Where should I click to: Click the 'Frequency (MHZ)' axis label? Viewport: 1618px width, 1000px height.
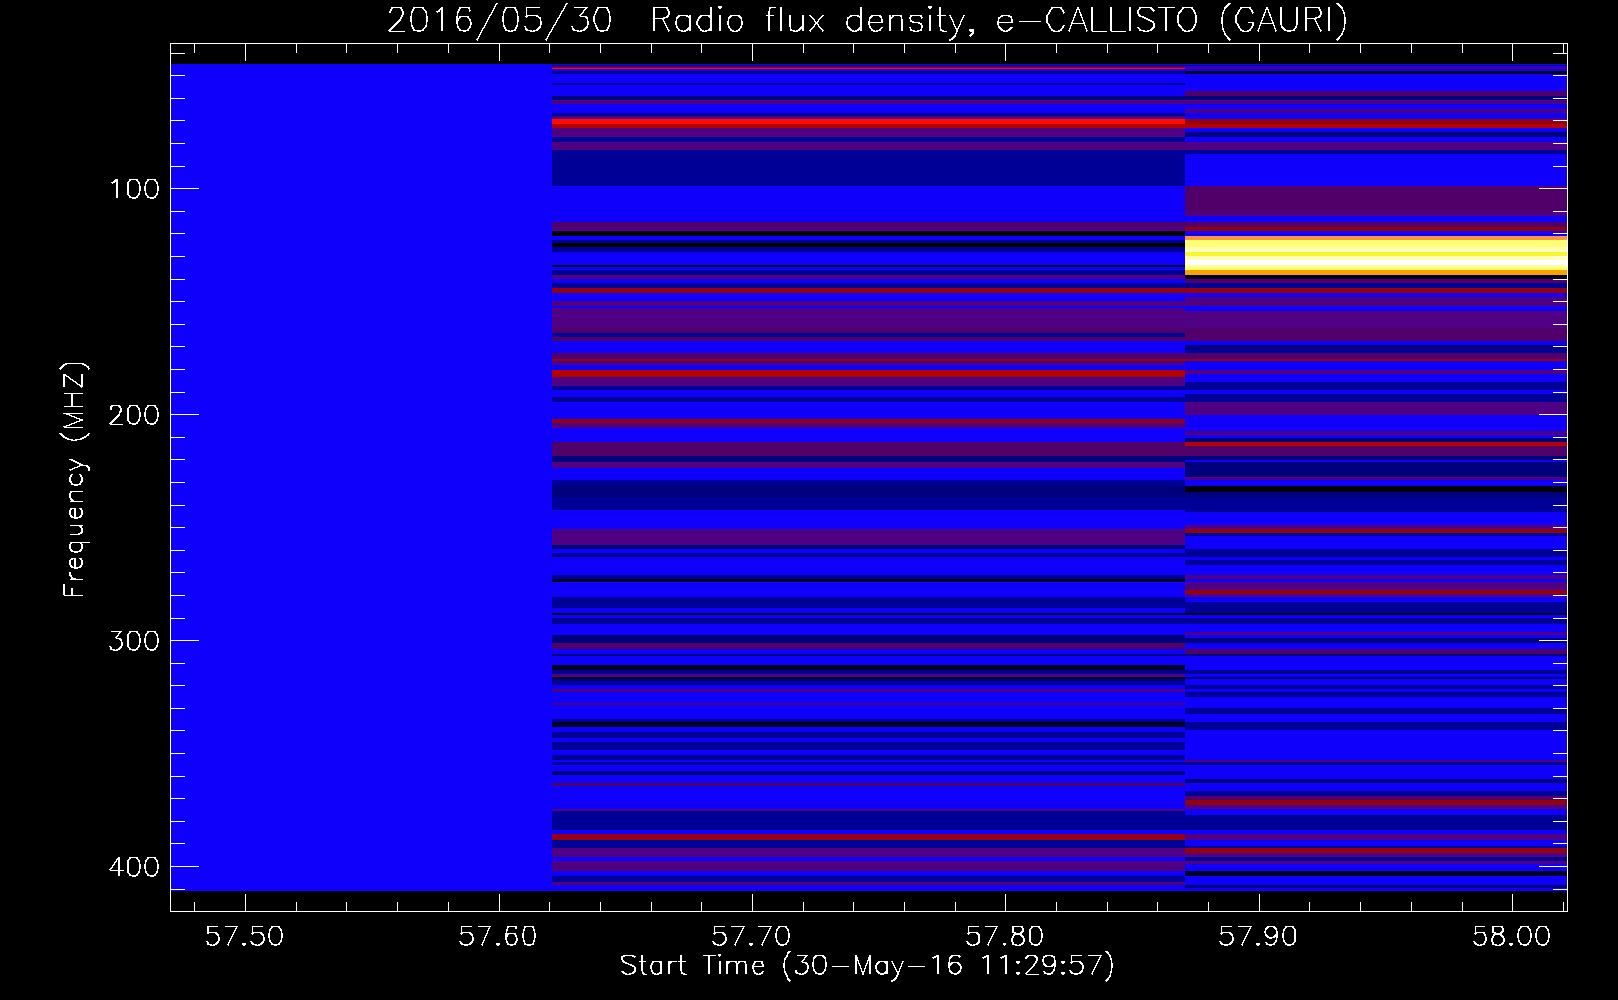point(75,480)
